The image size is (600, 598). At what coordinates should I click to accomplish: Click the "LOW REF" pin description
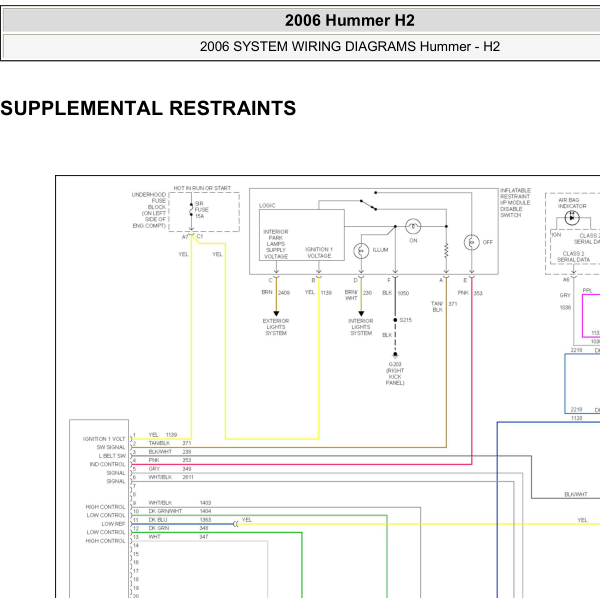[113, 524]
